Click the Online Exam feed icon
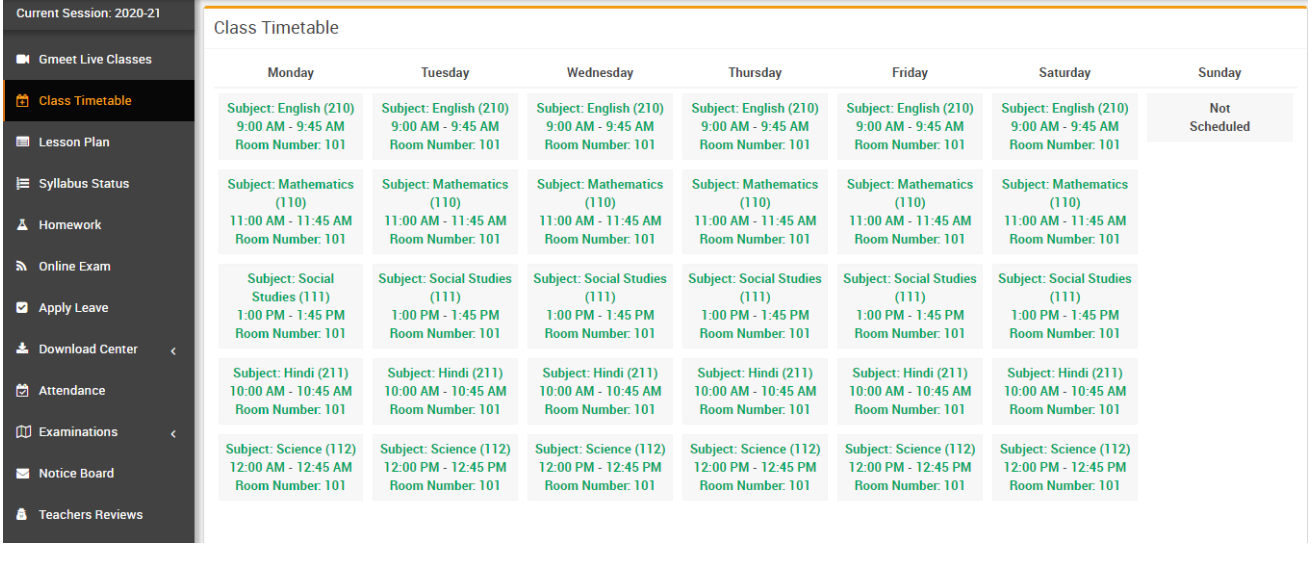This screenshot has width=1312, height=569. click(23, 267)
